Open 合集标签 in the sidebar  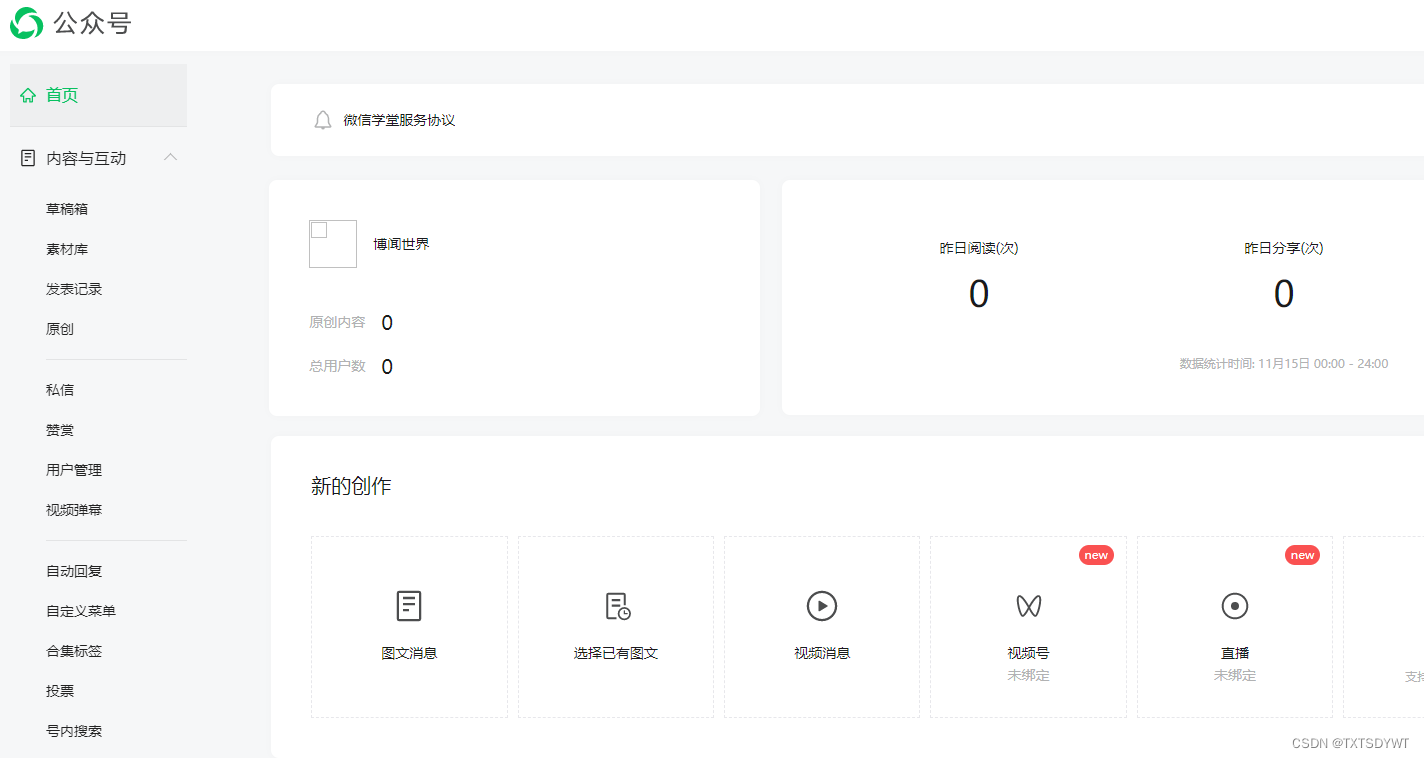[74, 651]
